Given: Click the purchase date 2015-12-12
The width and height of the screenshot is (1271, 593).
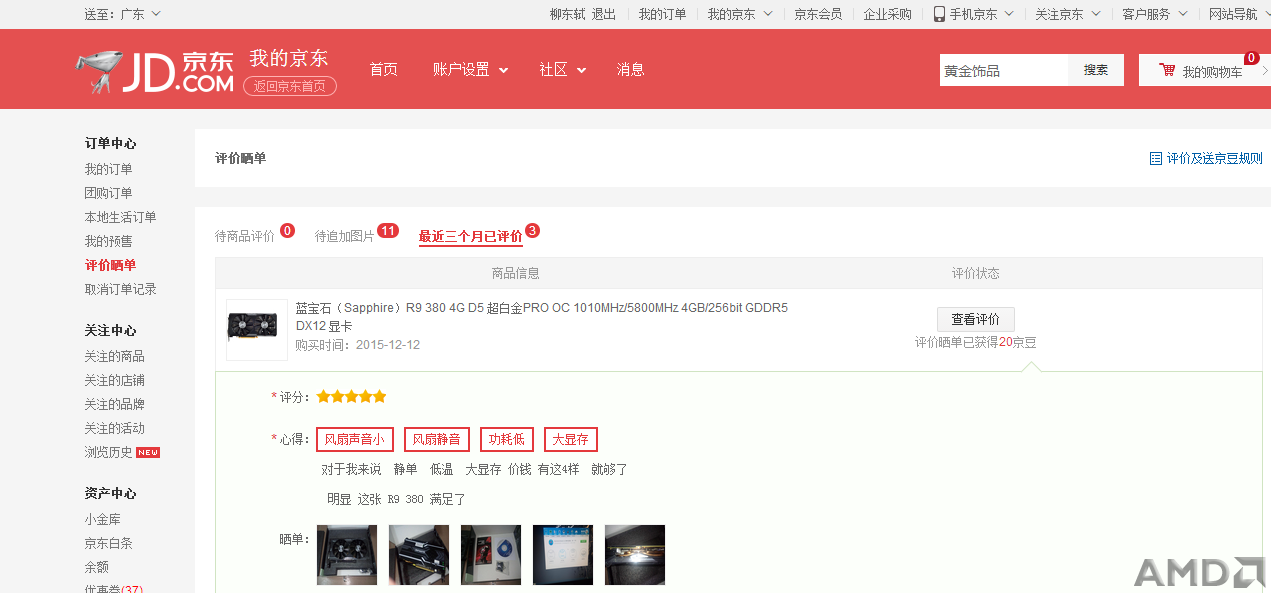Looking at the screenshot, I should (388, 345).
